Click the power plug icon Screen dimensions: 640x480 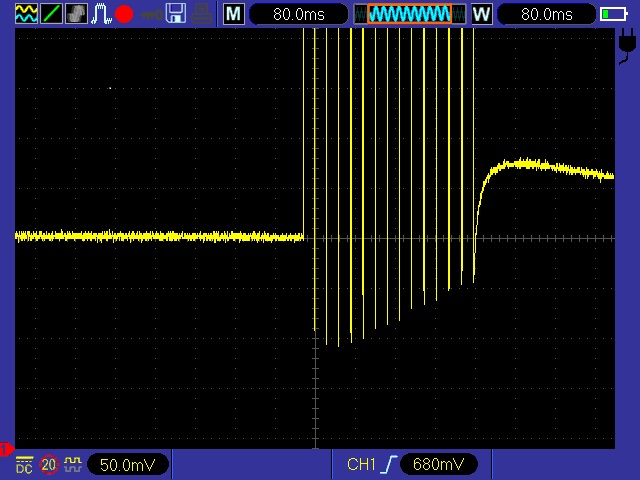[627, 46]
